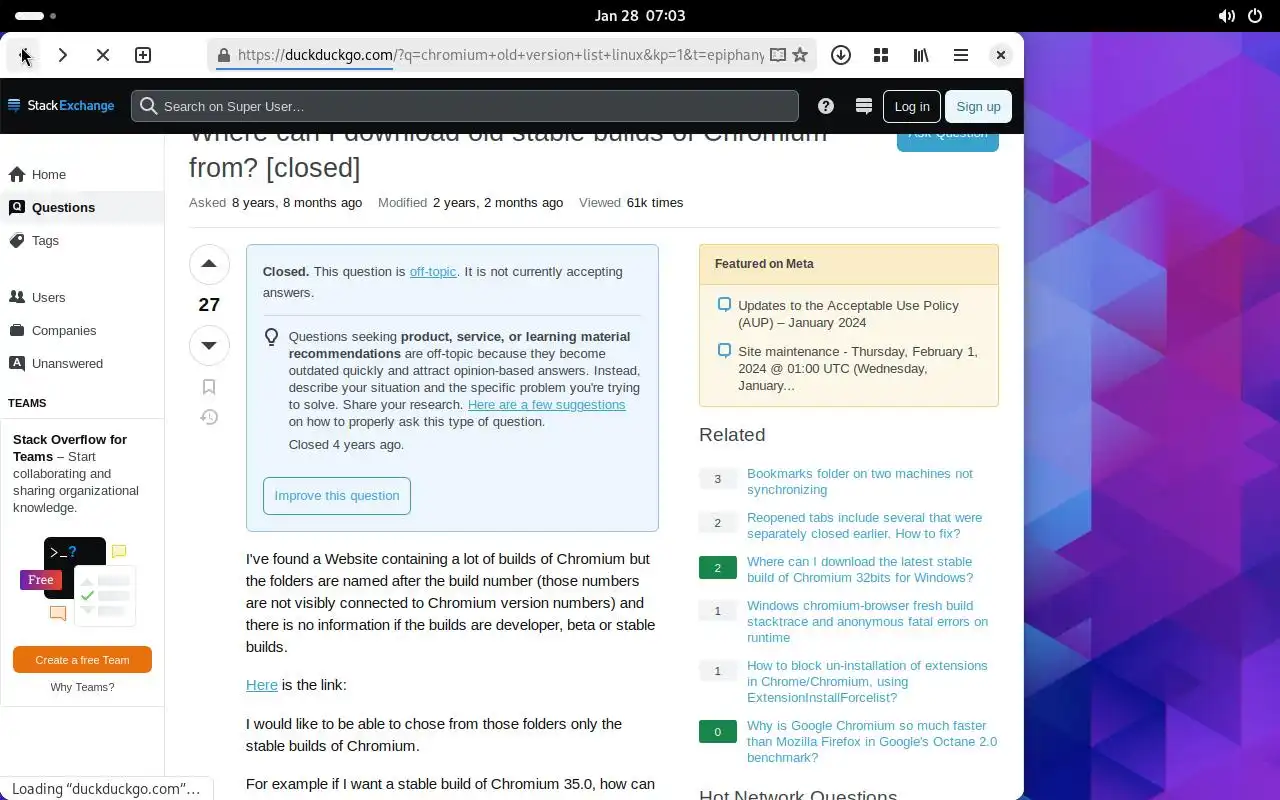Open Unanswered in the left sidebar
Image resolution: width=1280 pixels, height=800 pixels.
tap(81, 363)
